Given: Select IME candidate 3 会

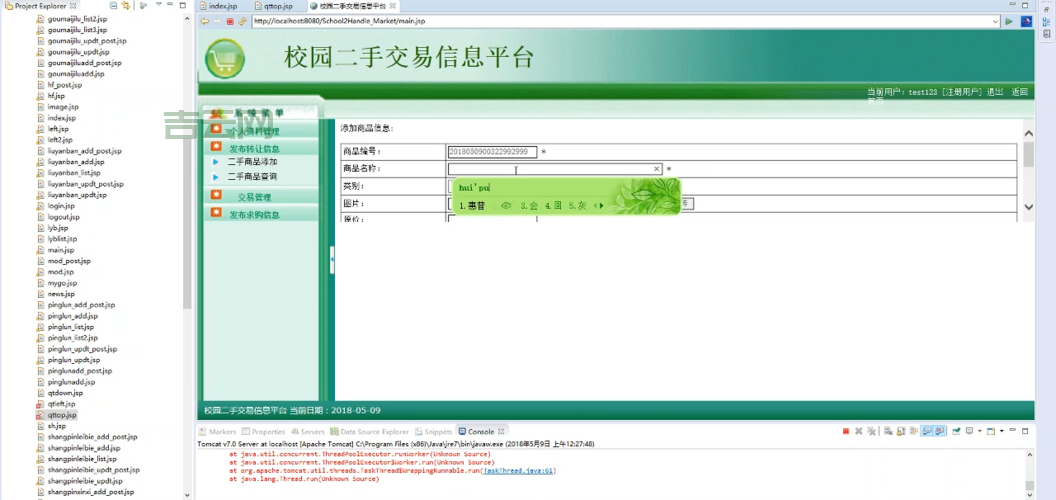Looking at the screenshot, I should 529,206.
